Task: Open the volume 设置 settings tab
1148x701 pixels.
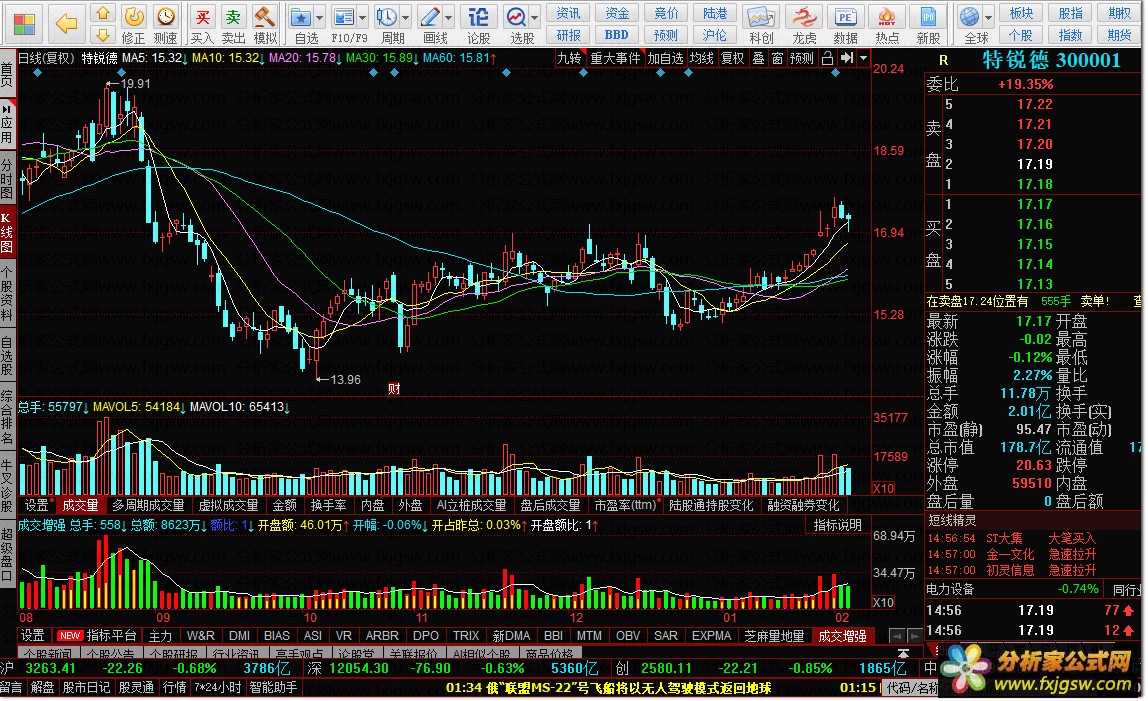Action: [x=36, y=505]
